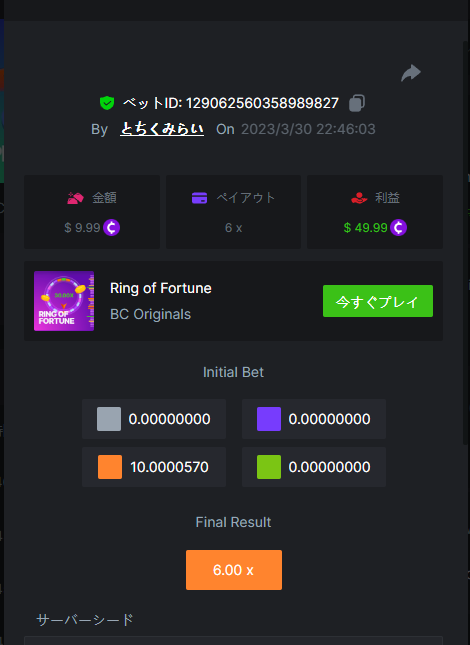The width and height of the screenshot is (470, 645).
Task: Click the orange 6.00 x final result box
Action: tap(234, 570)
